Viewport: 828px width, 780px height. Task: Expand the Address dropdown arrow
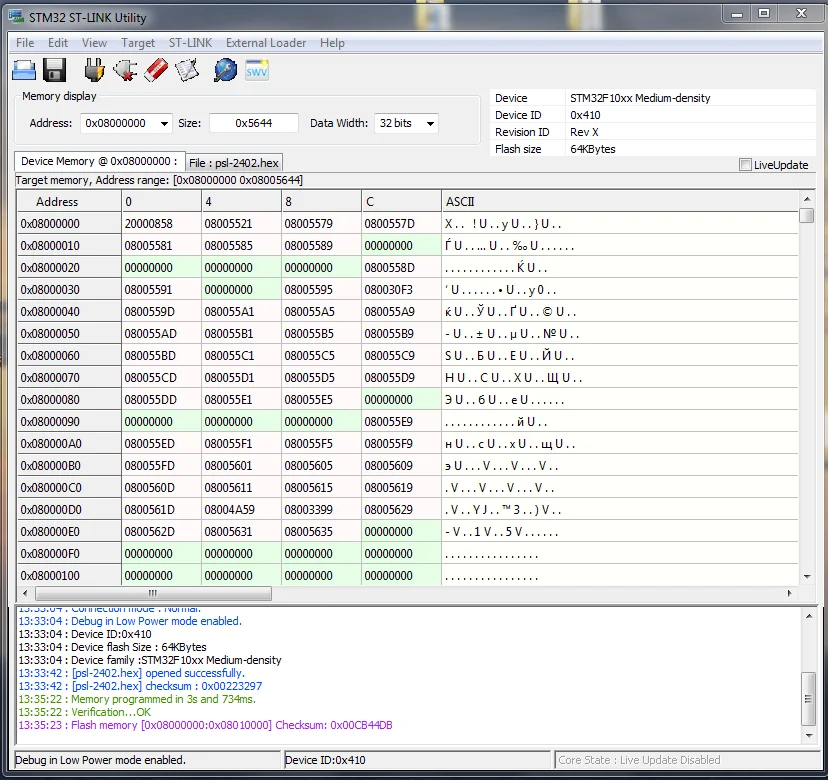(x=164, y=124)
